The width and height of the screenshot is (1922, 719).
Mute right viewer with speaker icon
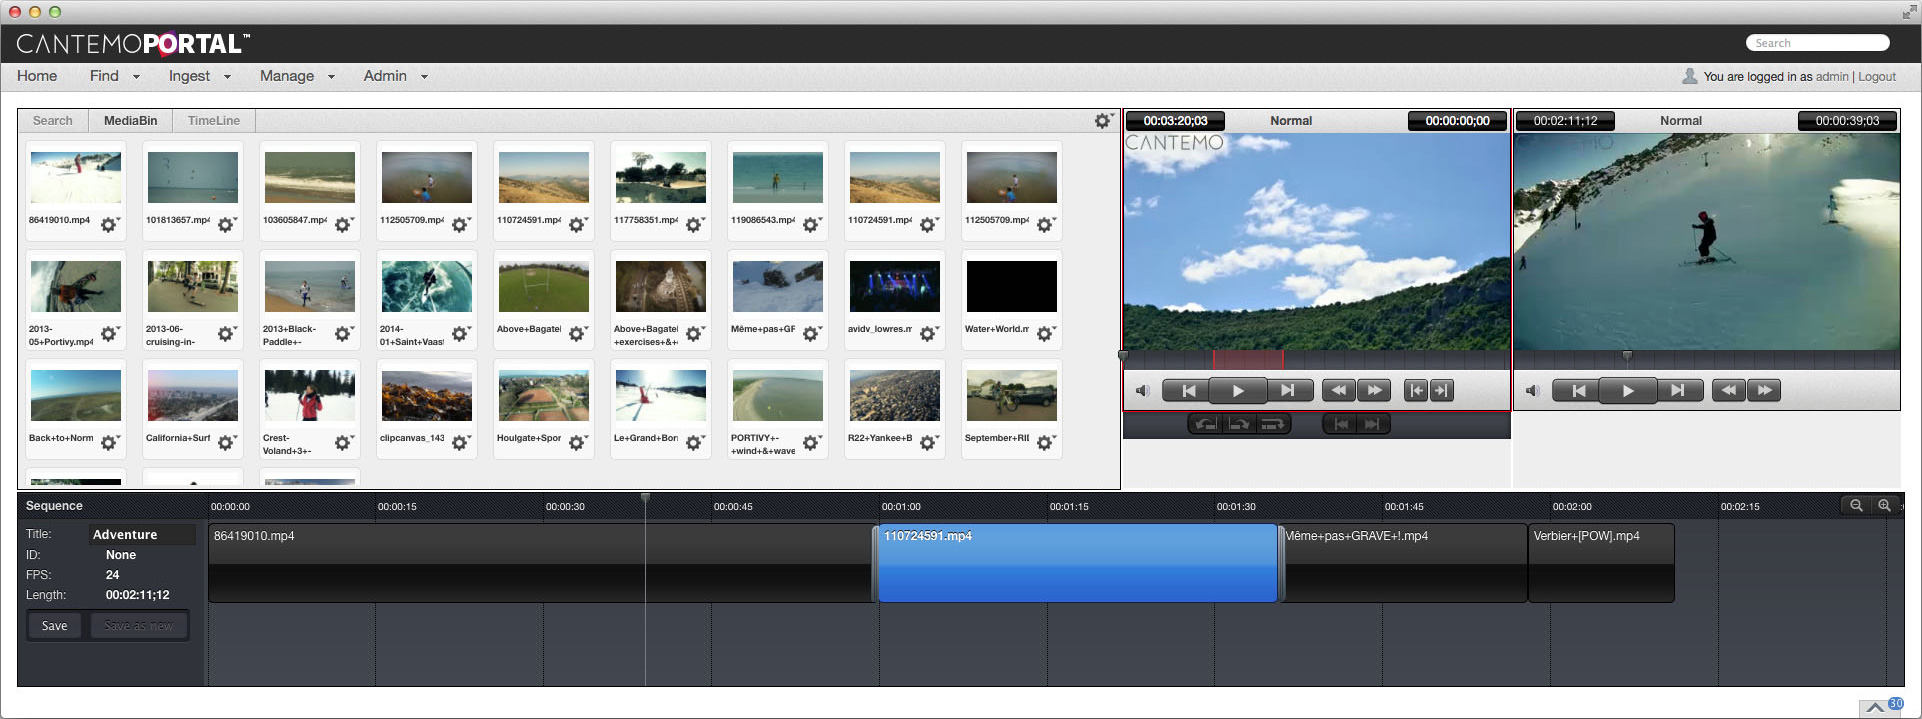(x=1532, y=391)
